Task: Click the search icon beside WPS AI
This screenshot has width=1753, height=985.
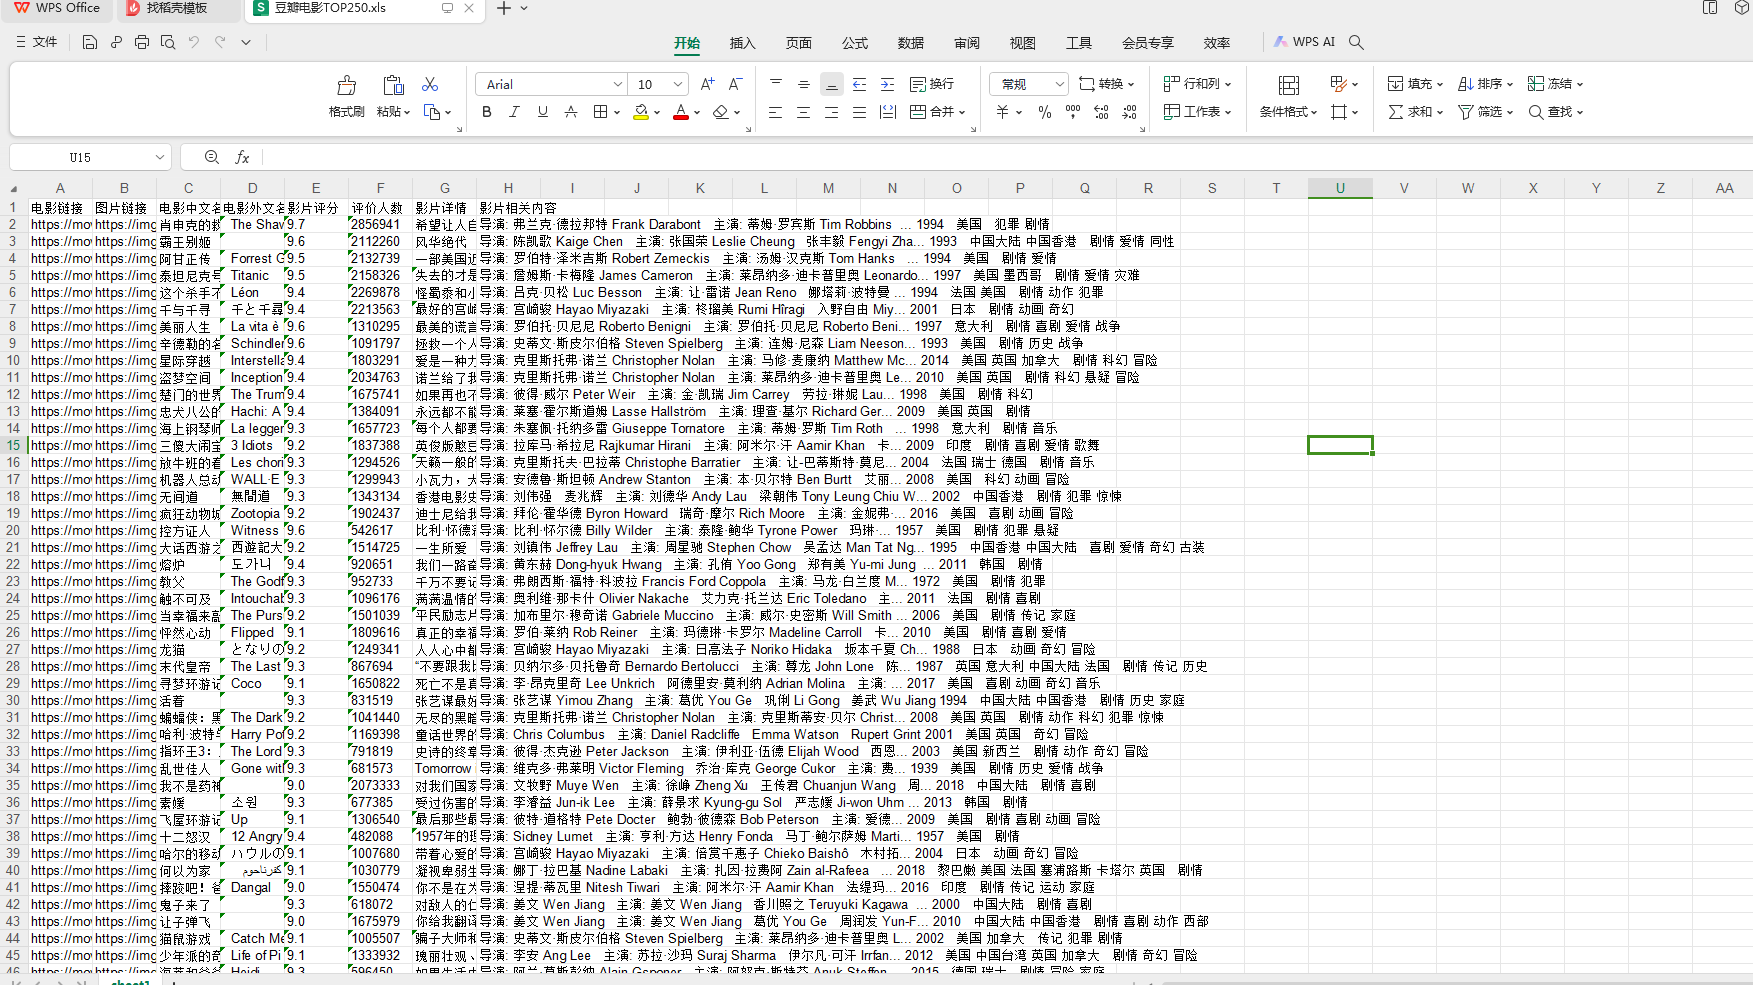Action: pos(1356,42)
